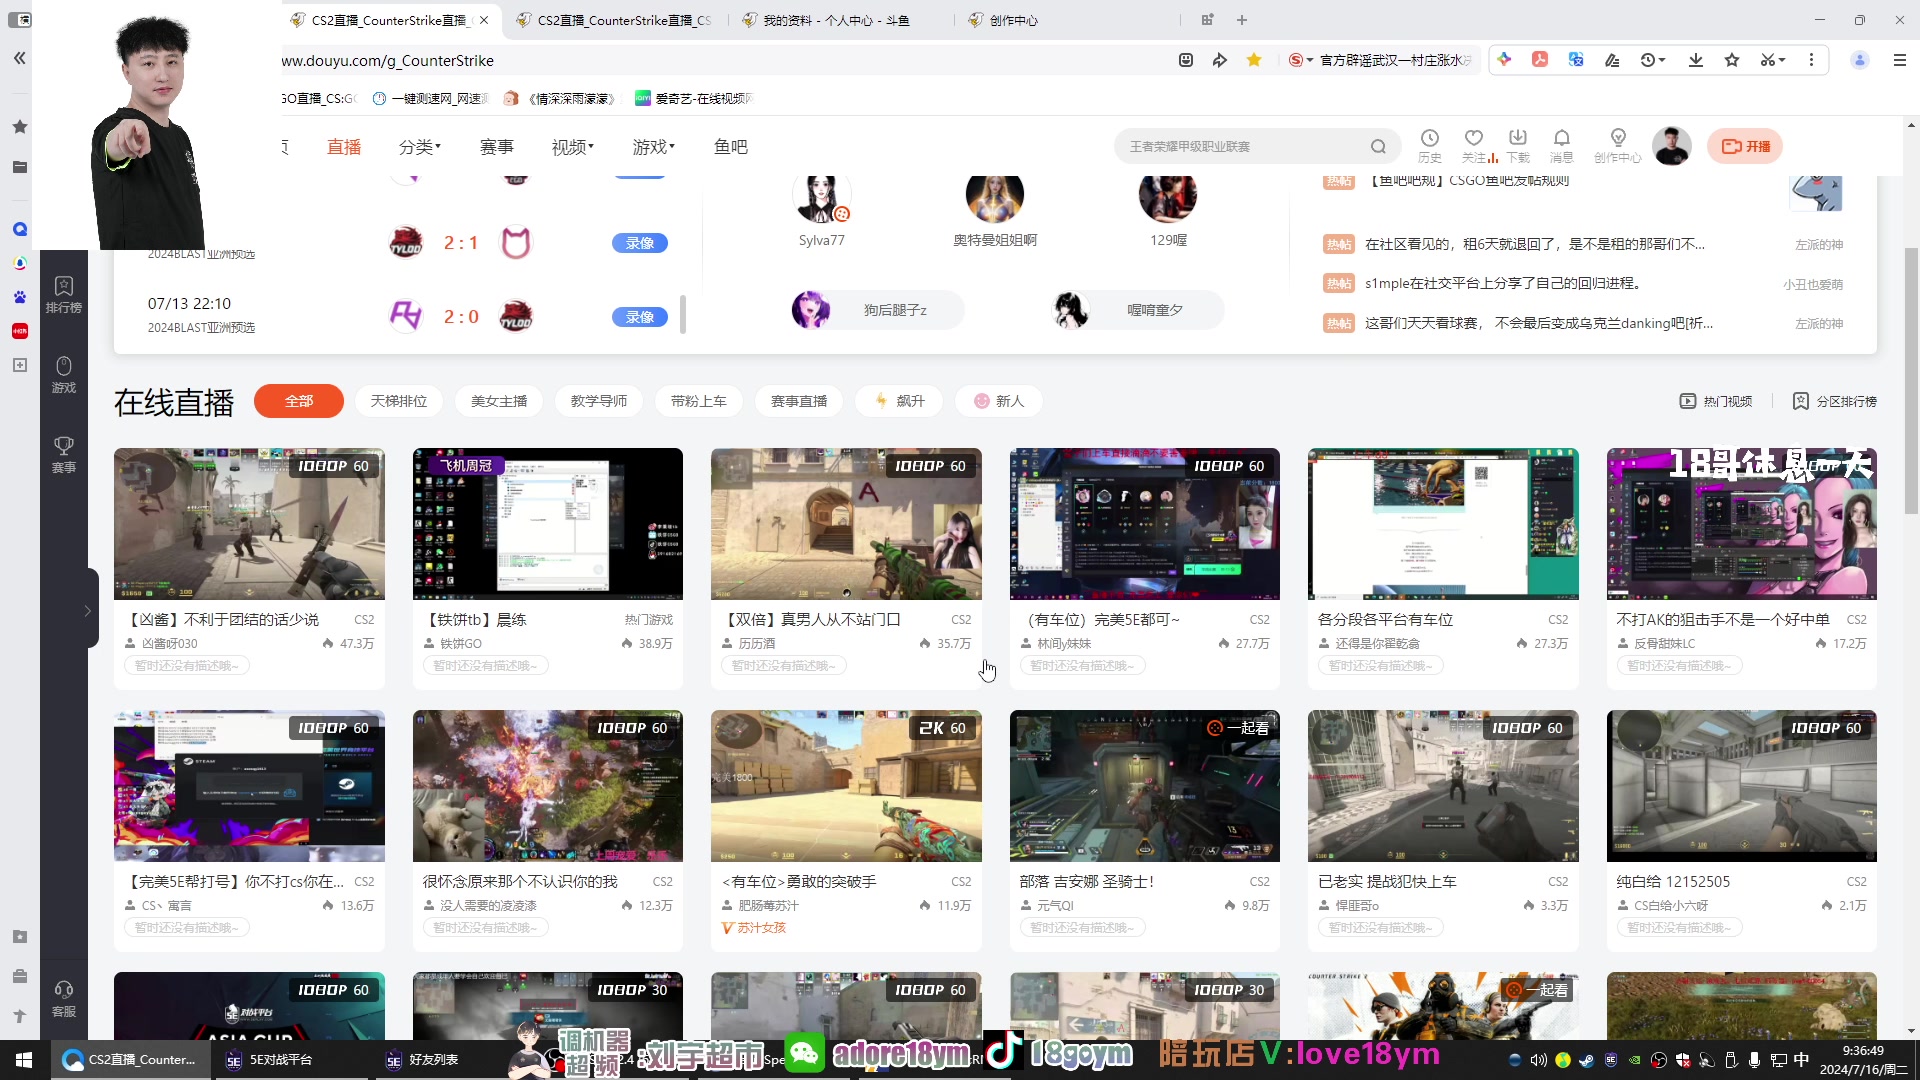The image size is (1920, 1080).
Task: Select the 天梯排位 filter pill
Action: 399,401
